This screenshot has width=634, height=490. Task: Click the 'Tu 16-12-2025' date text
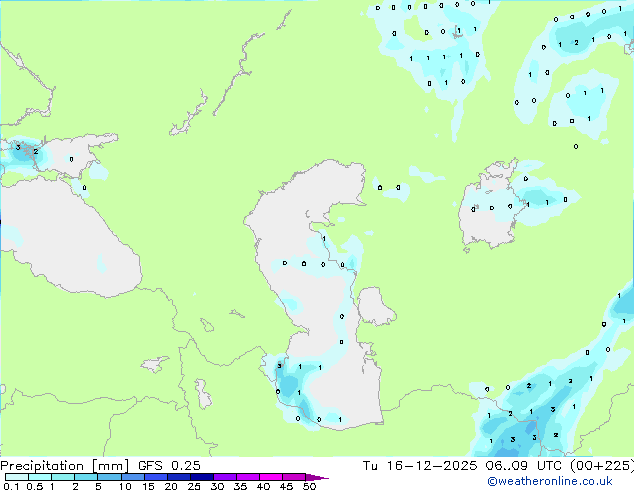point(420,466)
